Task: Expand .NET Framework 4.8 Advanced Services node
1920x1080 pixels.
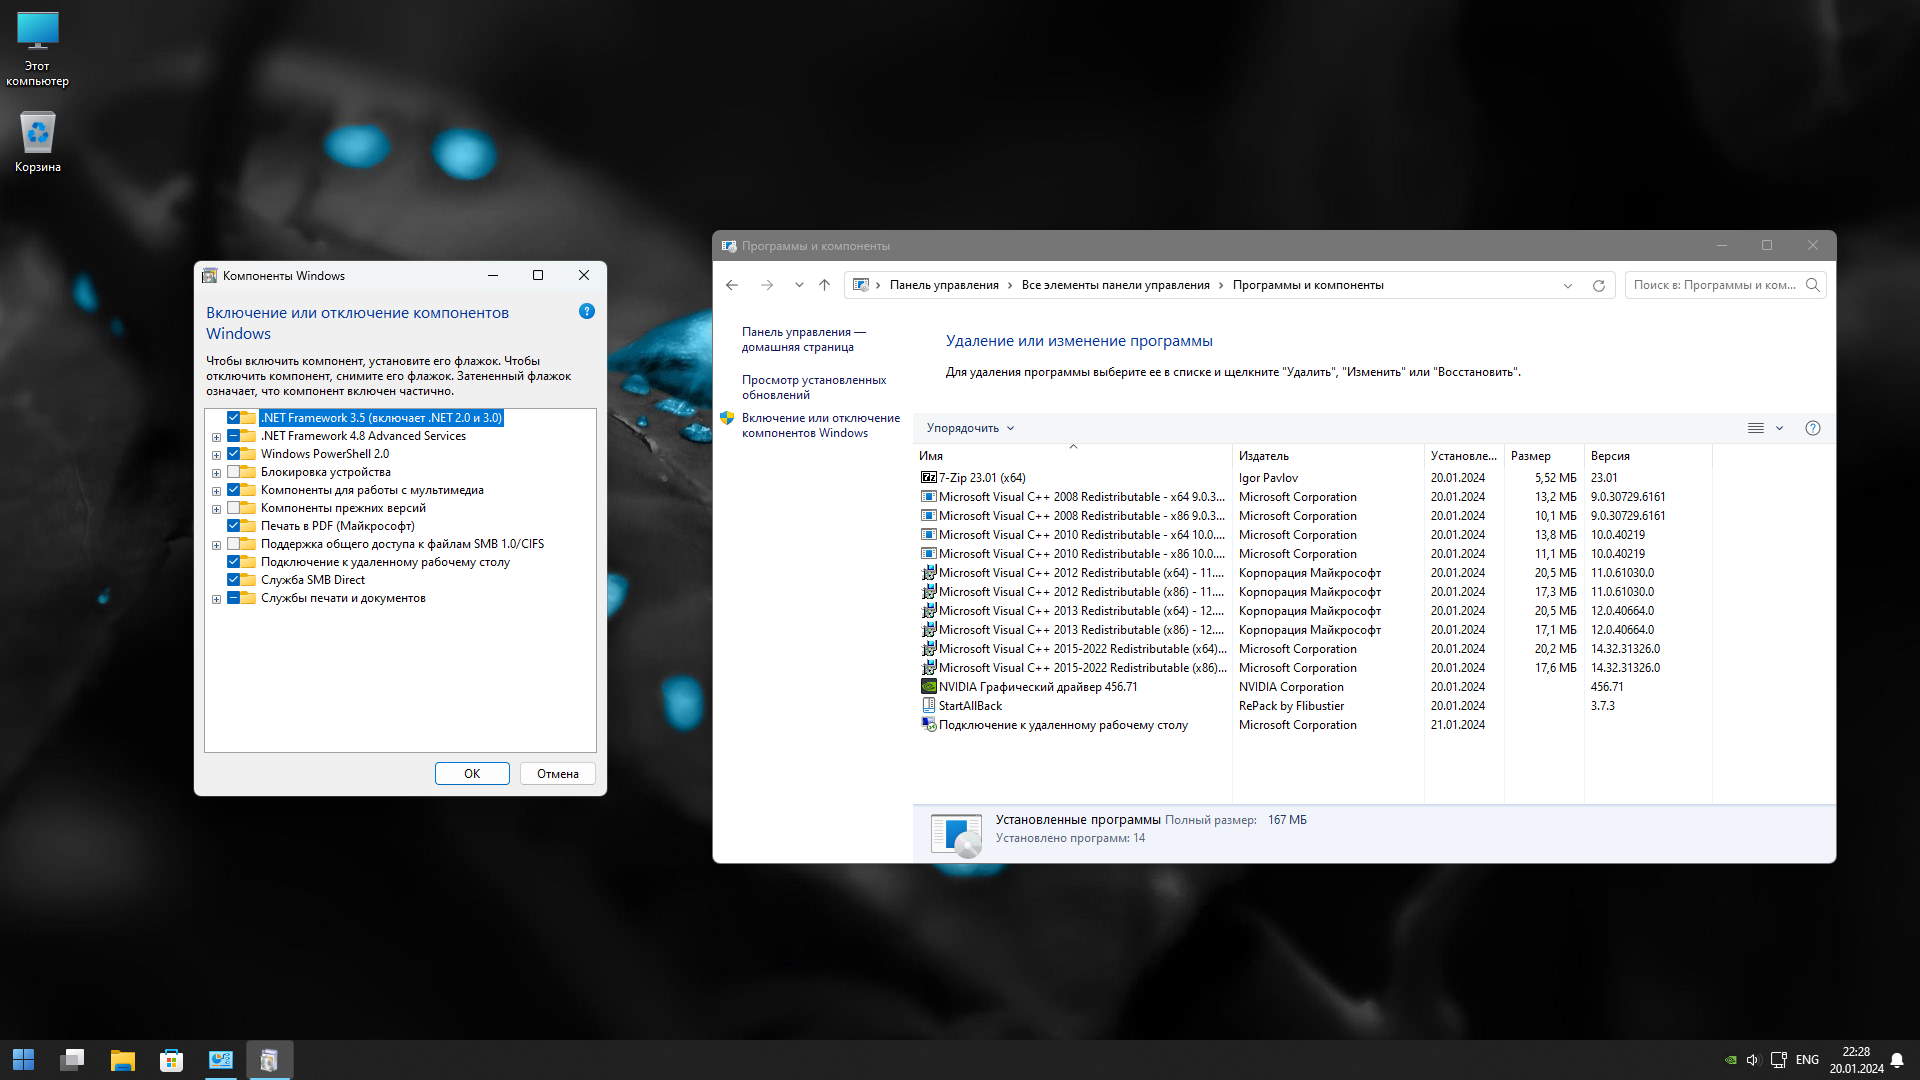Action: 216,437
